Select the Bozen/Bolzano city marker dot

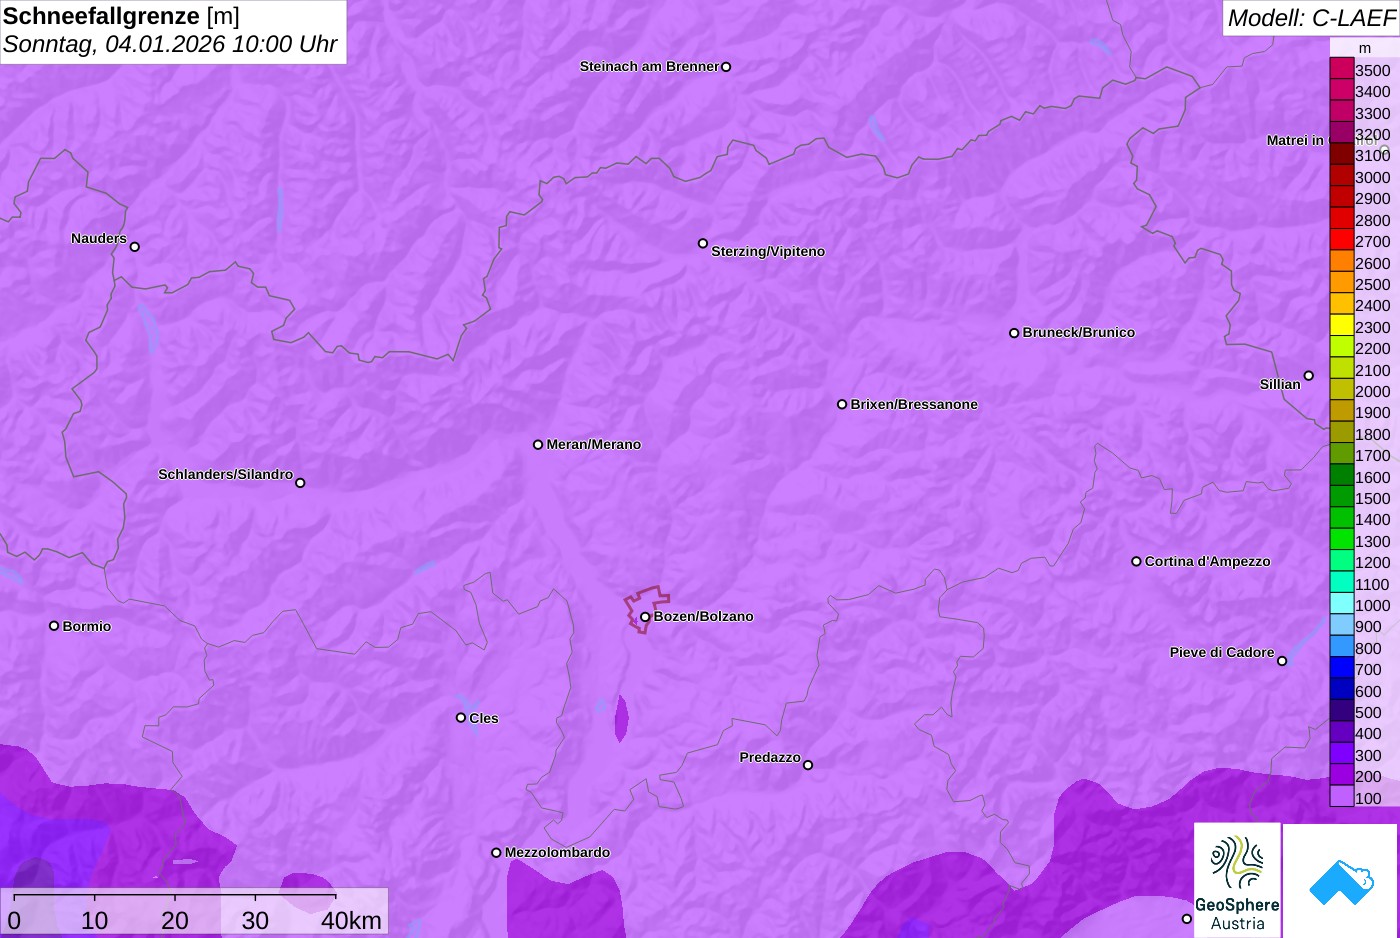645,617
